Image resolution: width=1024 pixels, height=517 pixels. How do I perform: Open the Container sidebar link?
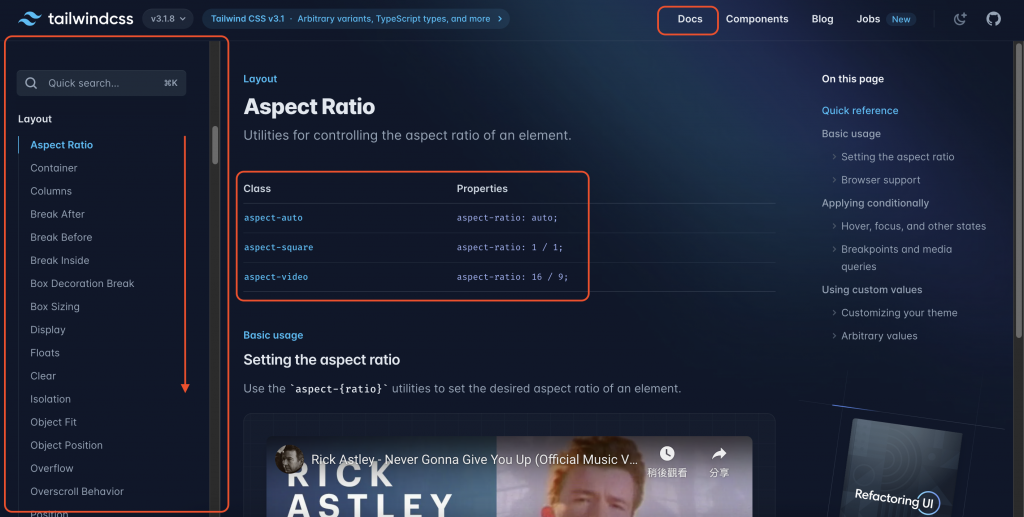click(54, 168)
